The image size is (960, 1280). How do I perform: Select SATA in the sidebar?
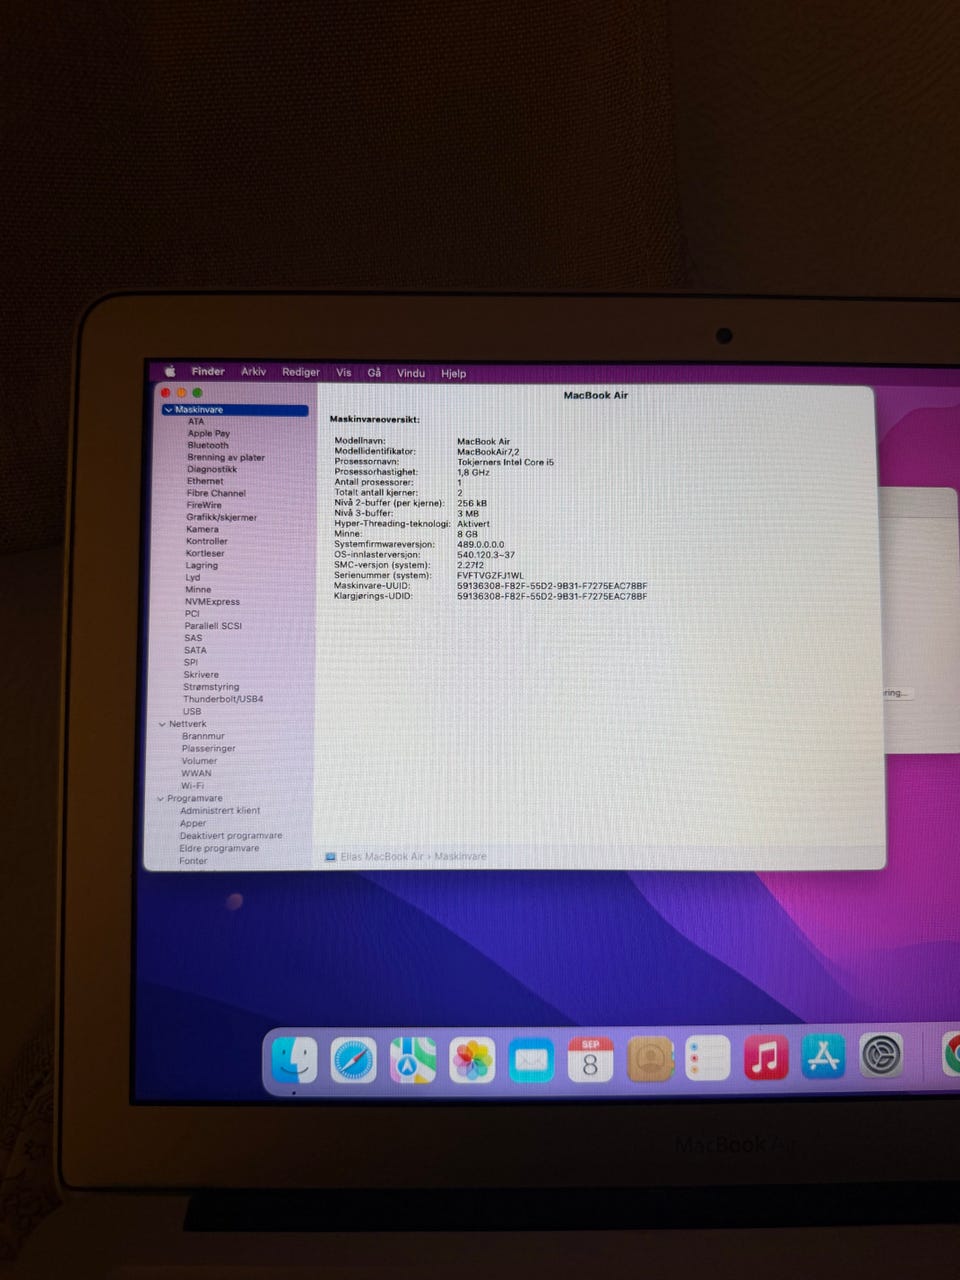(195, 650)
